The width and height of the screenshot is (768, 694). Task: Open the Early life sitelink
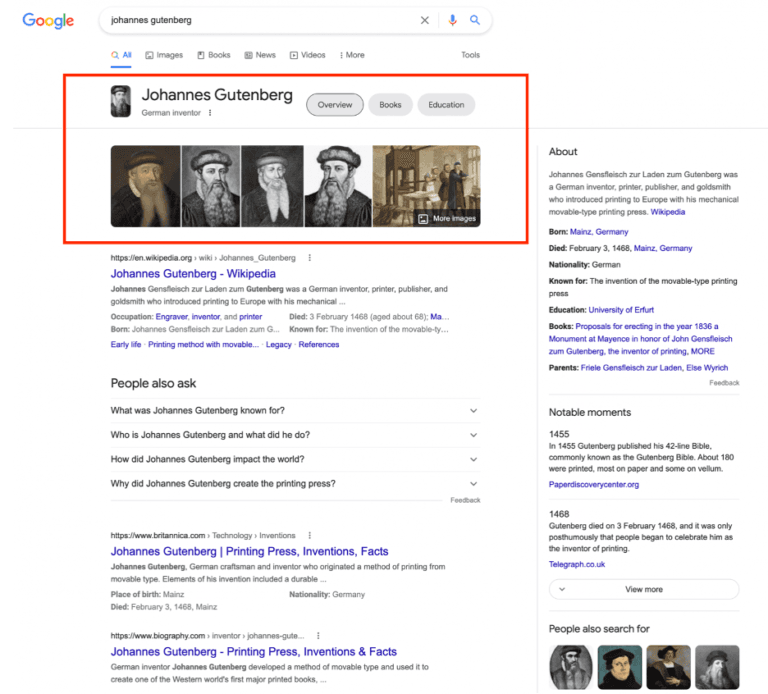[126, 344]
